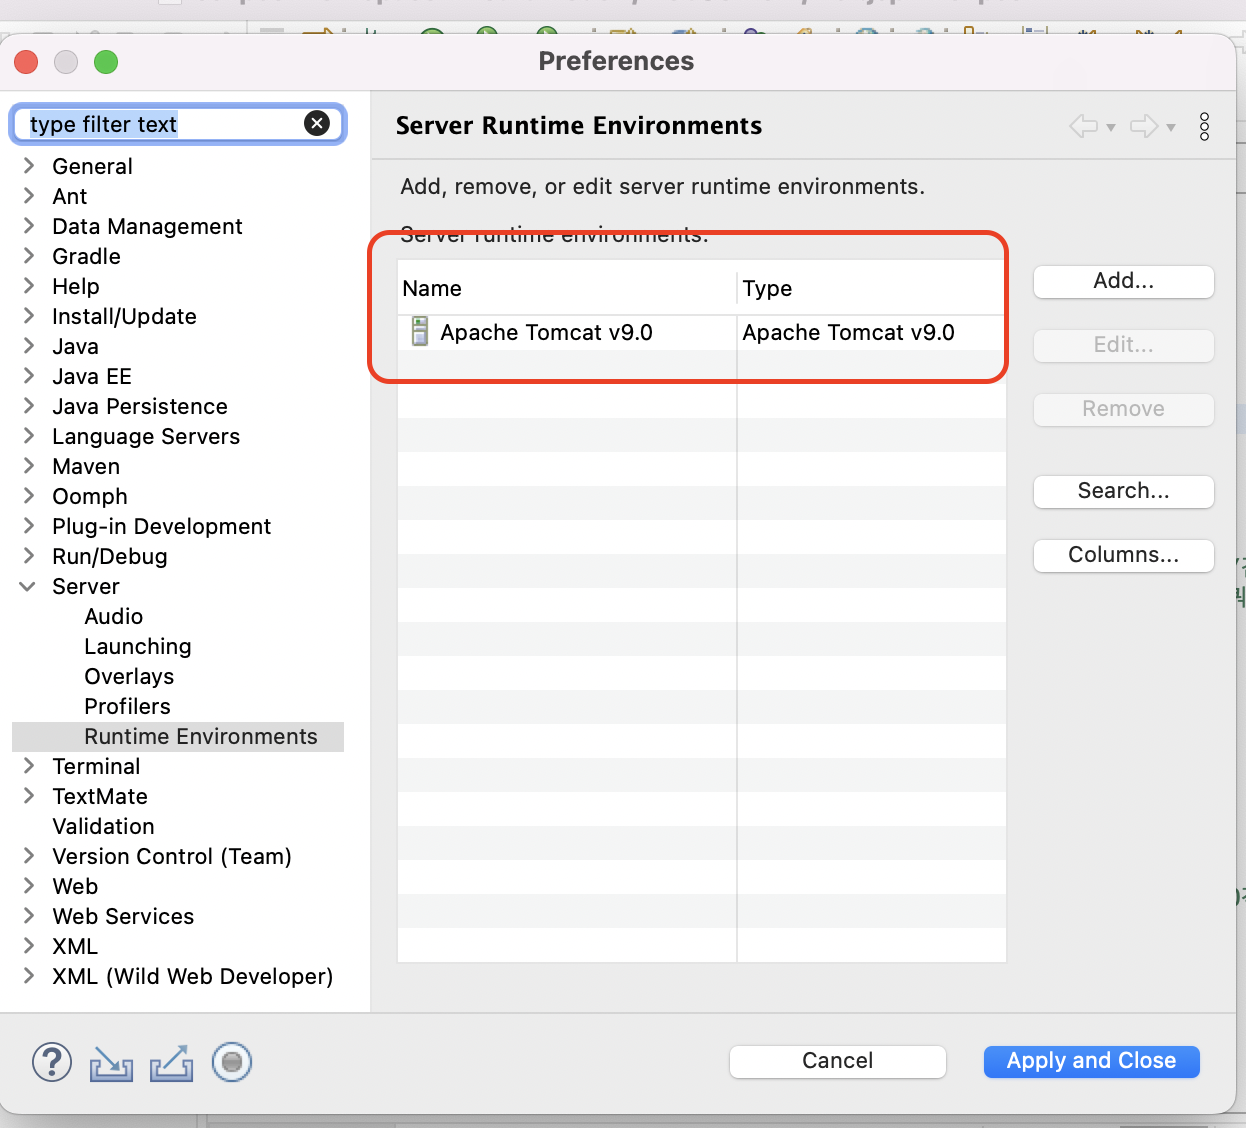Click the export preferences icon
The height and width of the screenshot is (1128, 1246).
click(x=171, y=1063)
